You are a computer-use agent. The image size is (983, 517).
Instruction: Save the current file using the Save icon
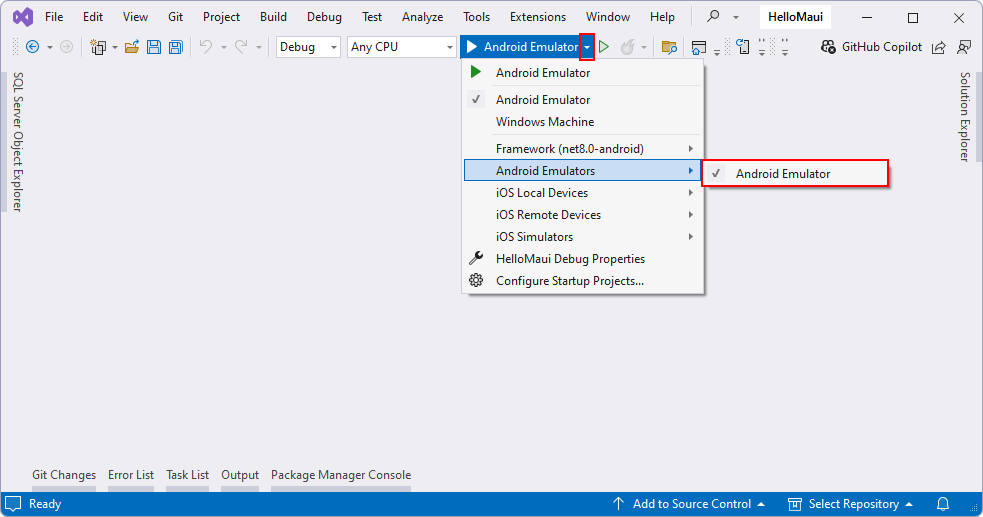[154, 47]
